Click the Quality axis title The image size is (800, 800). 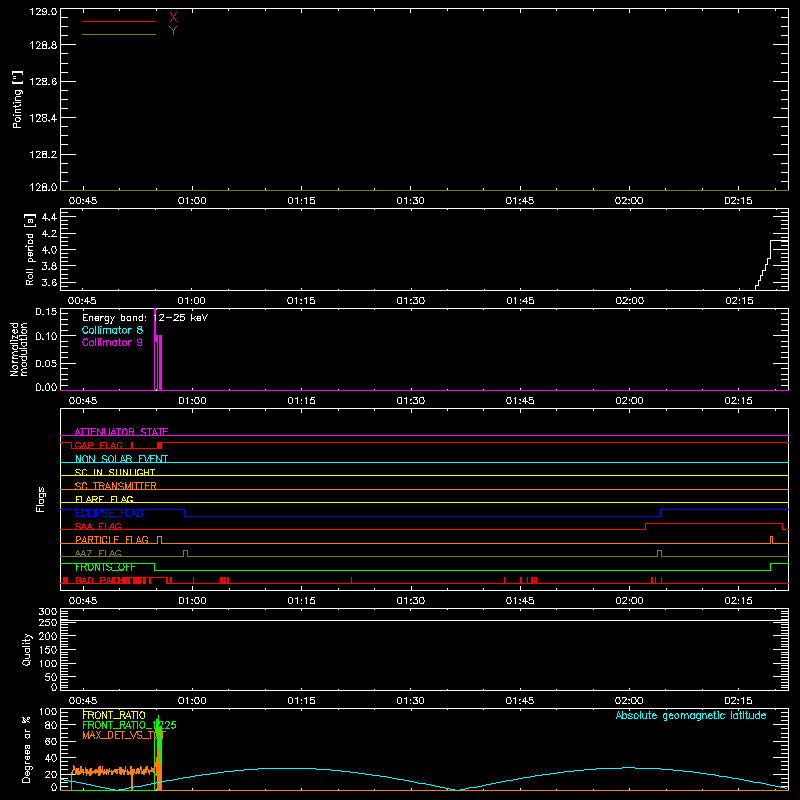[27, 649]
